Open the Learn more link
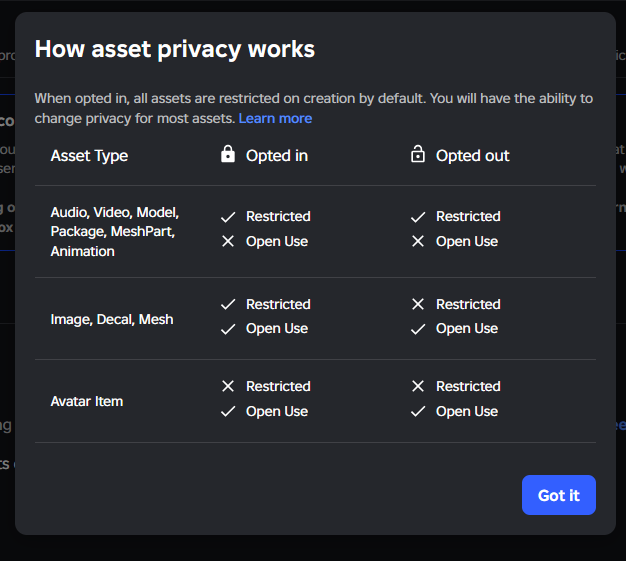 pos(275,118)
